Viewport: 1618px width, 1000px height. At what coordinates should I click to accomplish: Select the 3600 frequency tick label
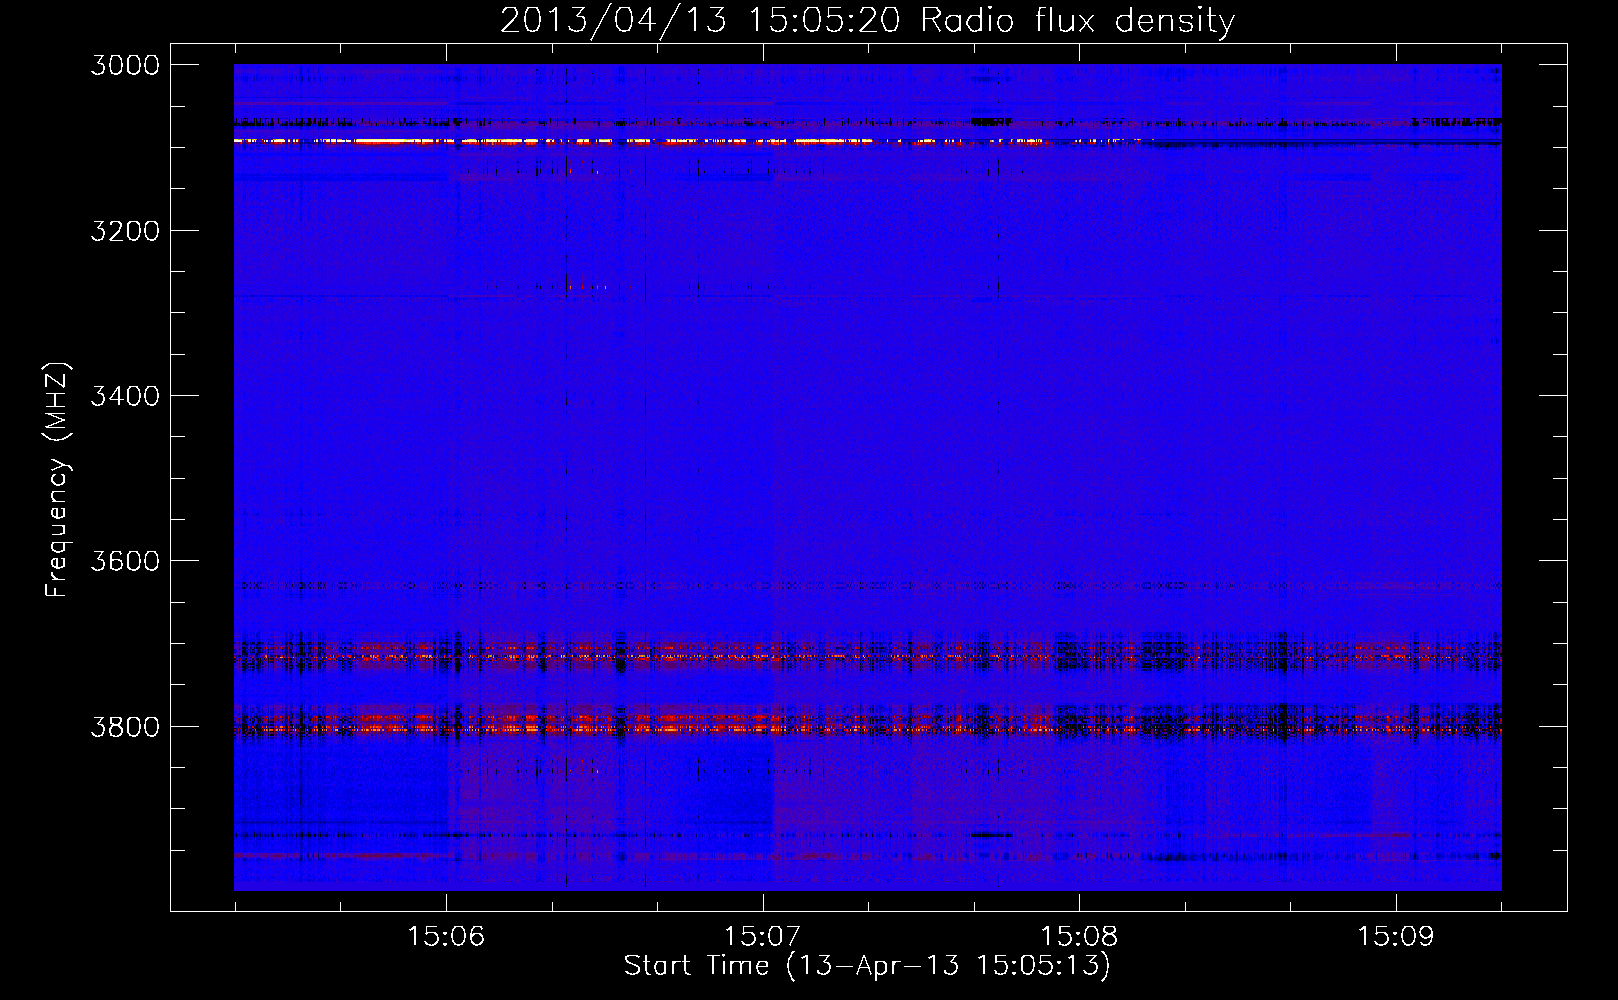pos(125,561)
